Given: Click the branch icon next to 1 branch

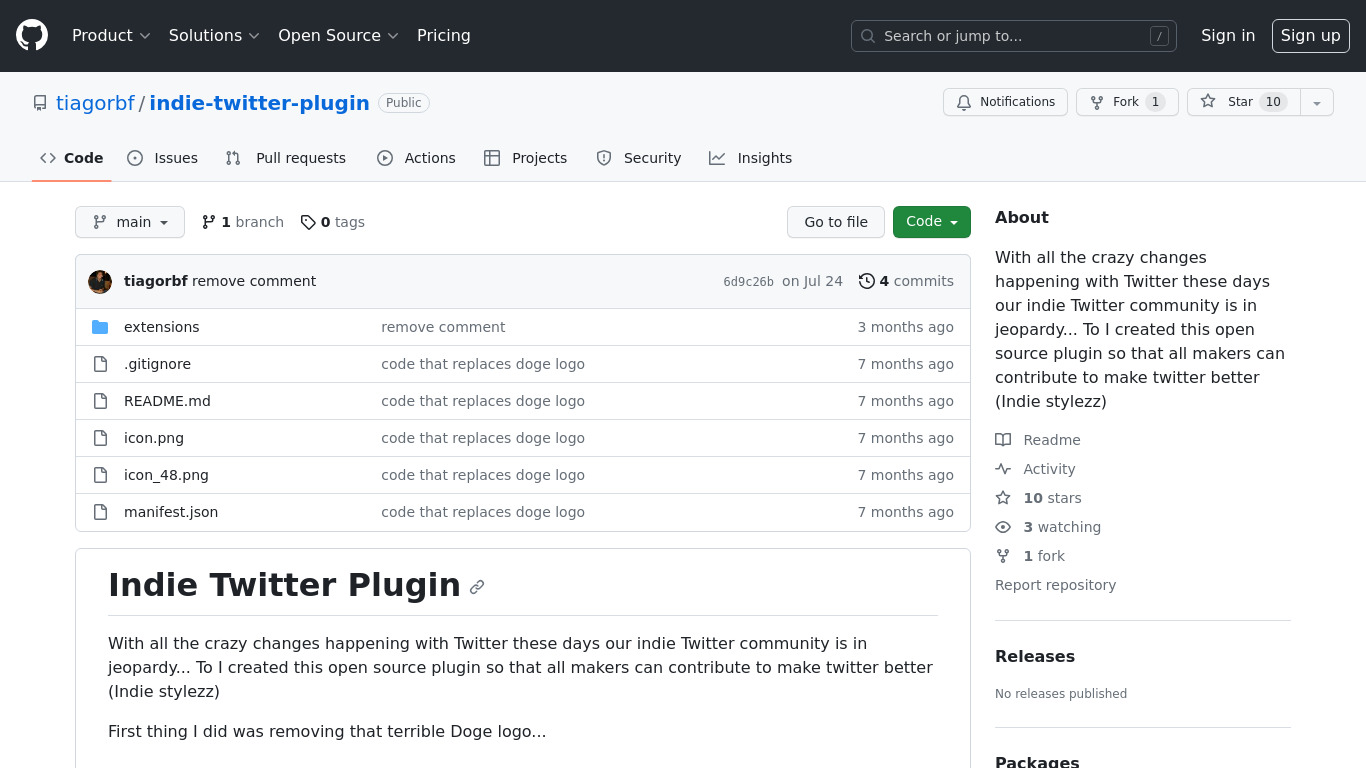Looking at the screenshot, I should pos(209,222).
